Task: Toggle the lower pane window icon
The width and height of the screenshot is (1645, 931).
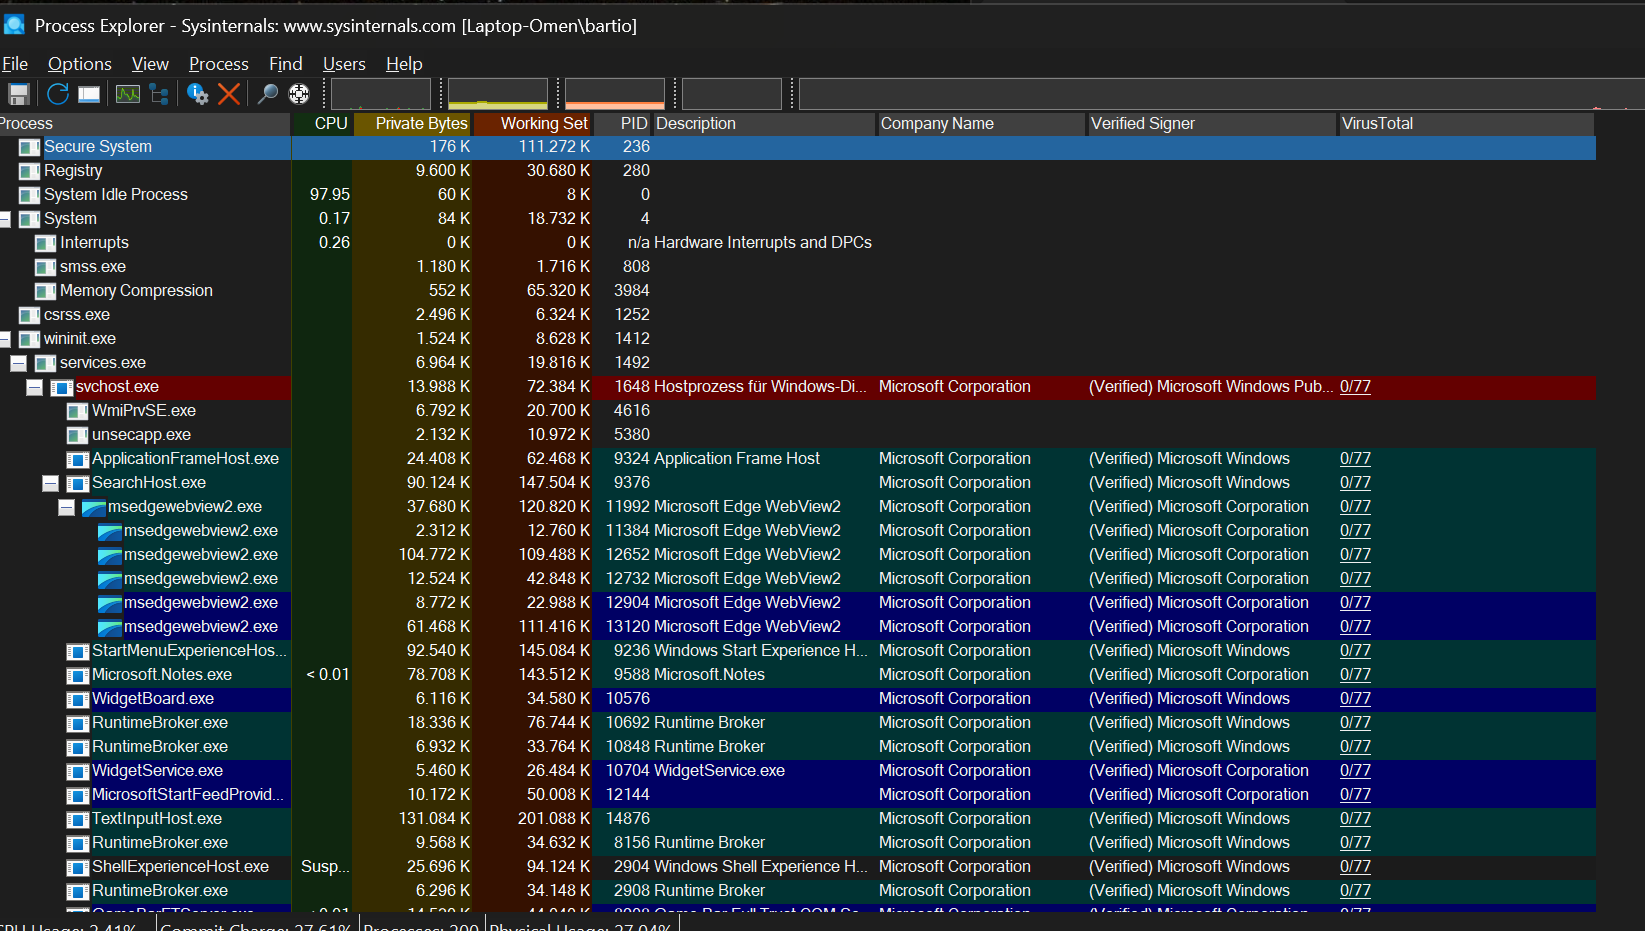Action: coord(89,94)
